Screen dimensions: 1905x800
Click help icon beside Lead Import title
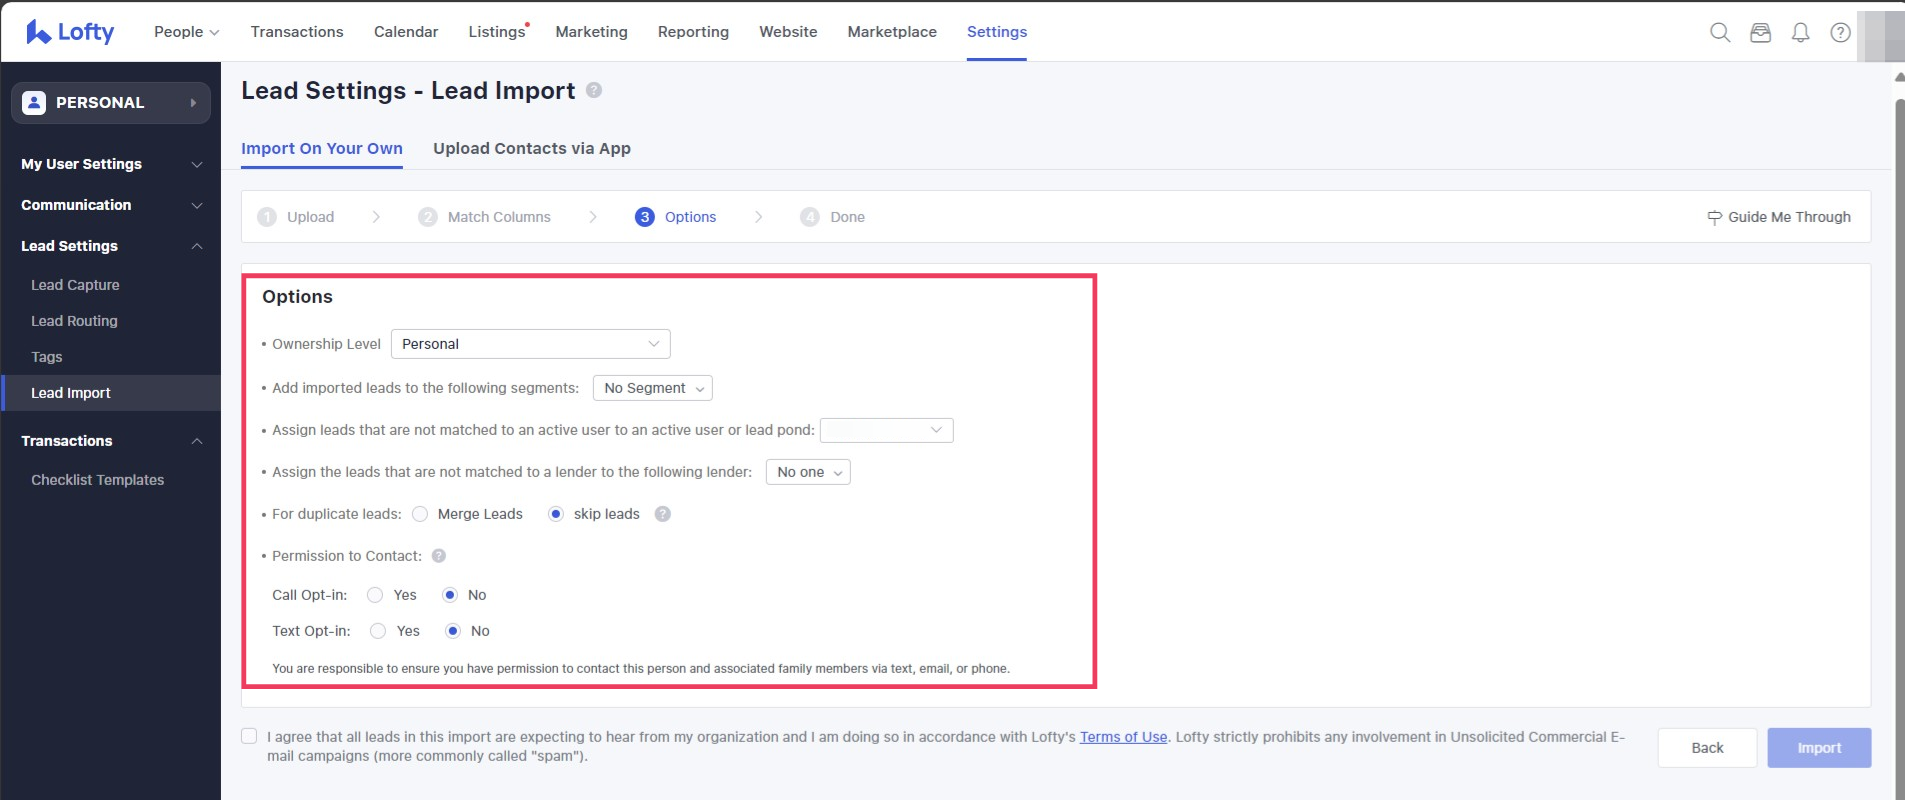click(x=594, y=90)
